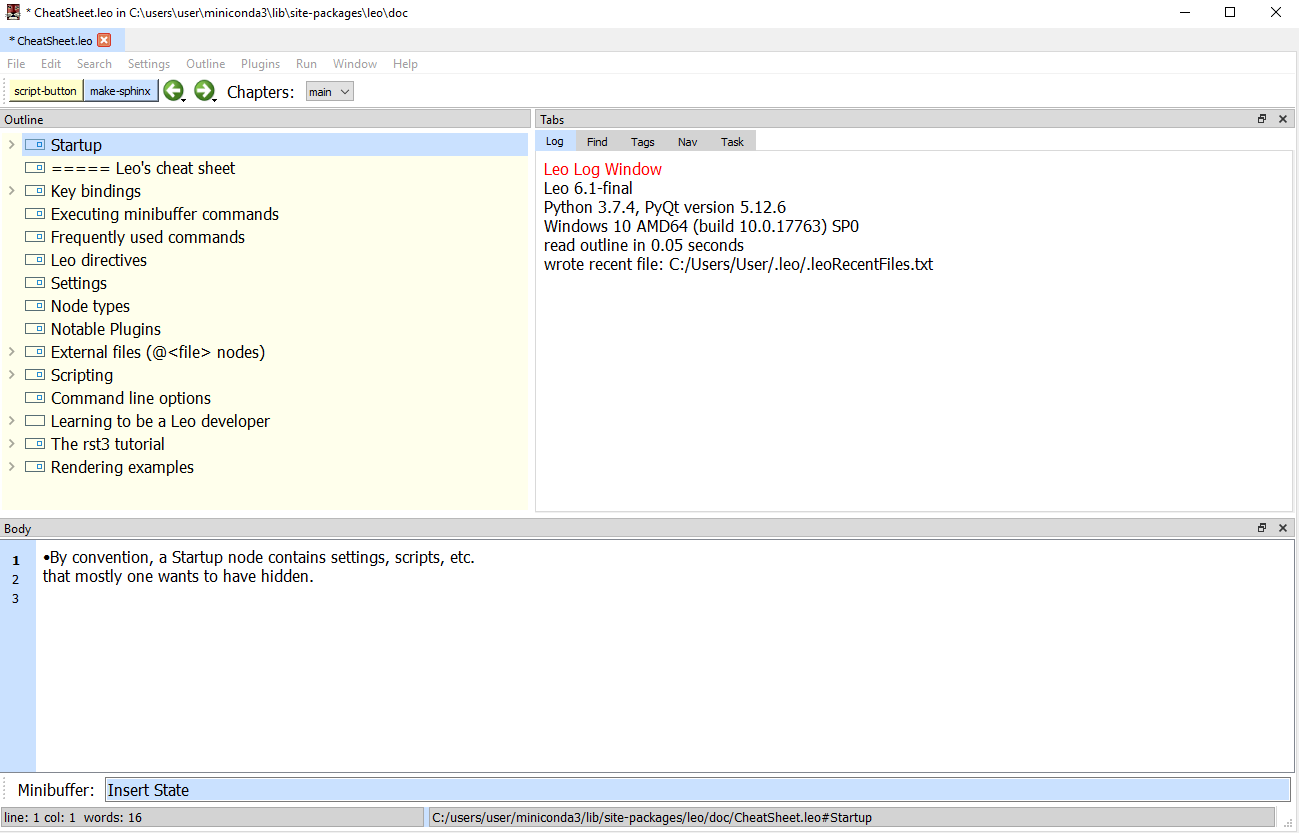The height and width of the screenshot is (833, 1299).
Task: Float the Tabs panel with its undock icon
Action: pos(1262,119)
